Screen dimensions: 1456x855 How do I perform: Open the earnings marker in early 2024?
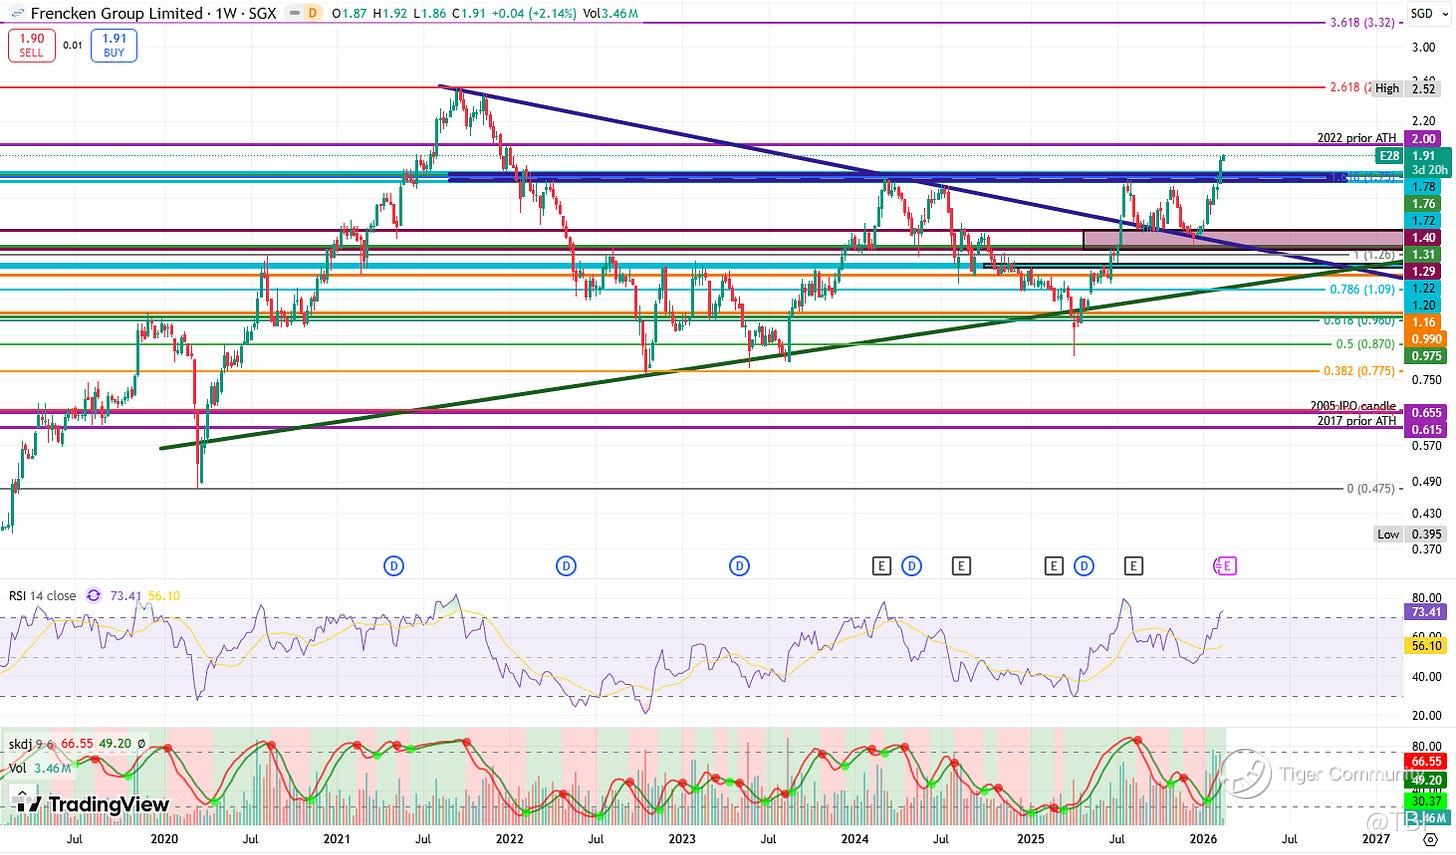[x=881, y=566]
